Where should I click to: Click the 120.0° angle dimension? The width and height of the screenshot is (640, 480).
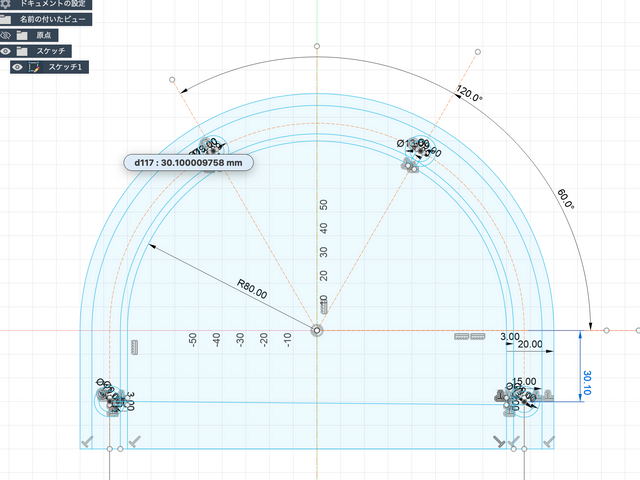468,97
